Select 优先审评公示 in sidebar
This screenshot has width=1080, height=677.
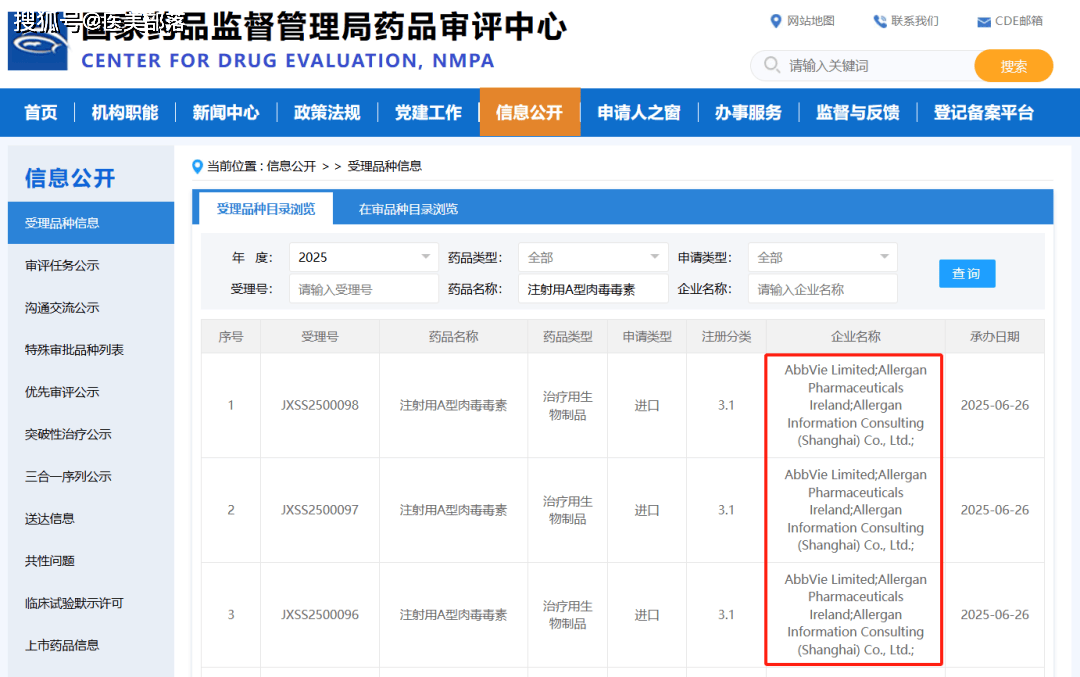point(62,392)
